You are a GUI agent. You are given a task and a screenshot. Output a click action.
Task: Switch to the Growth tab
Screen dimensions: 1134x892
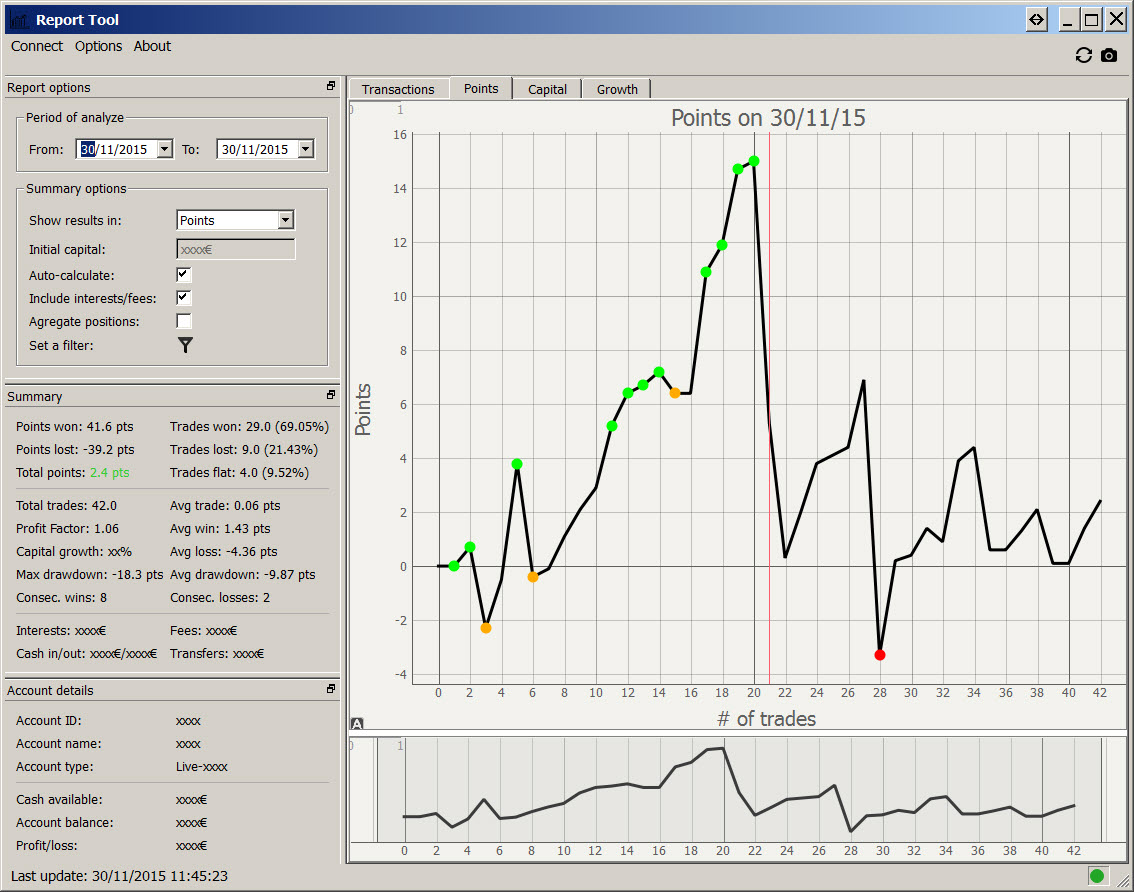click(617, 89)
